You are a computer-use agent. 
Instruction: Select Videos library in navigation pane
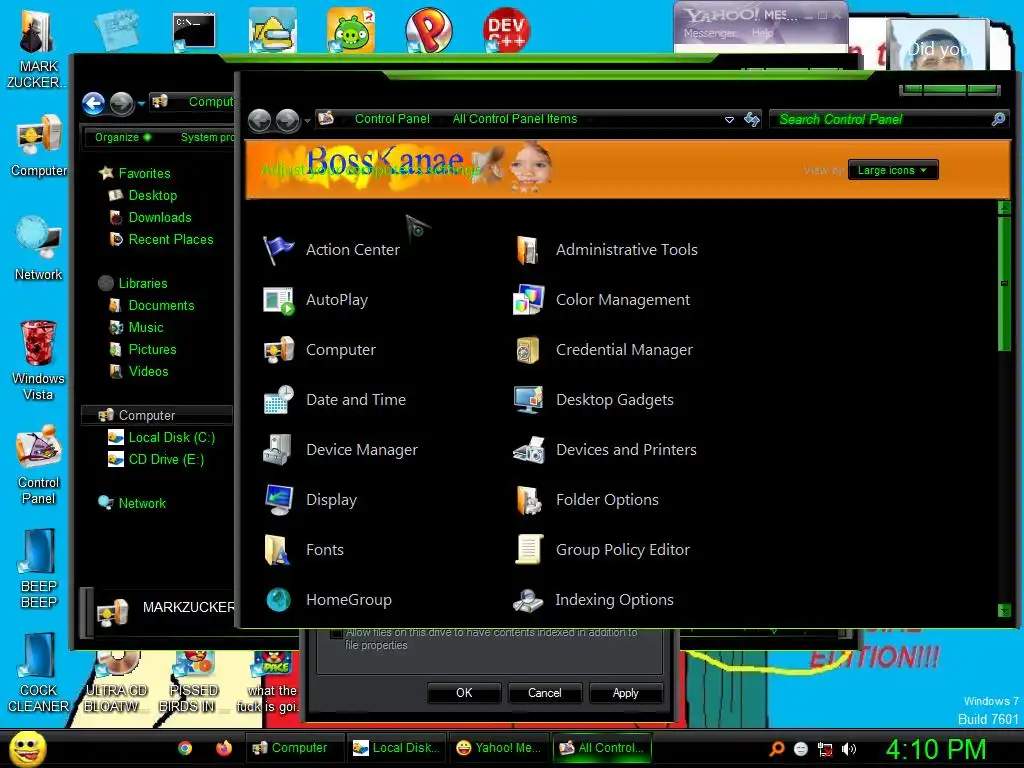pos(138,372)
